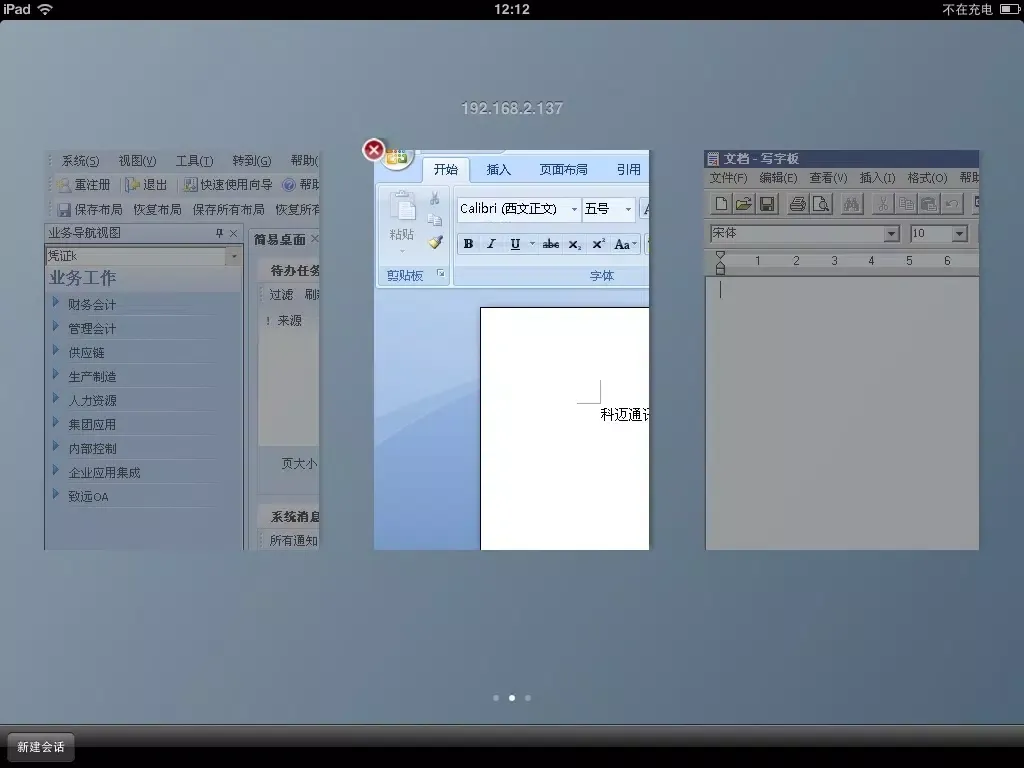This screenshot has width=1024, height=768.
Task: Click 恢复布局 toolbar button
Action: click(157, 210)
